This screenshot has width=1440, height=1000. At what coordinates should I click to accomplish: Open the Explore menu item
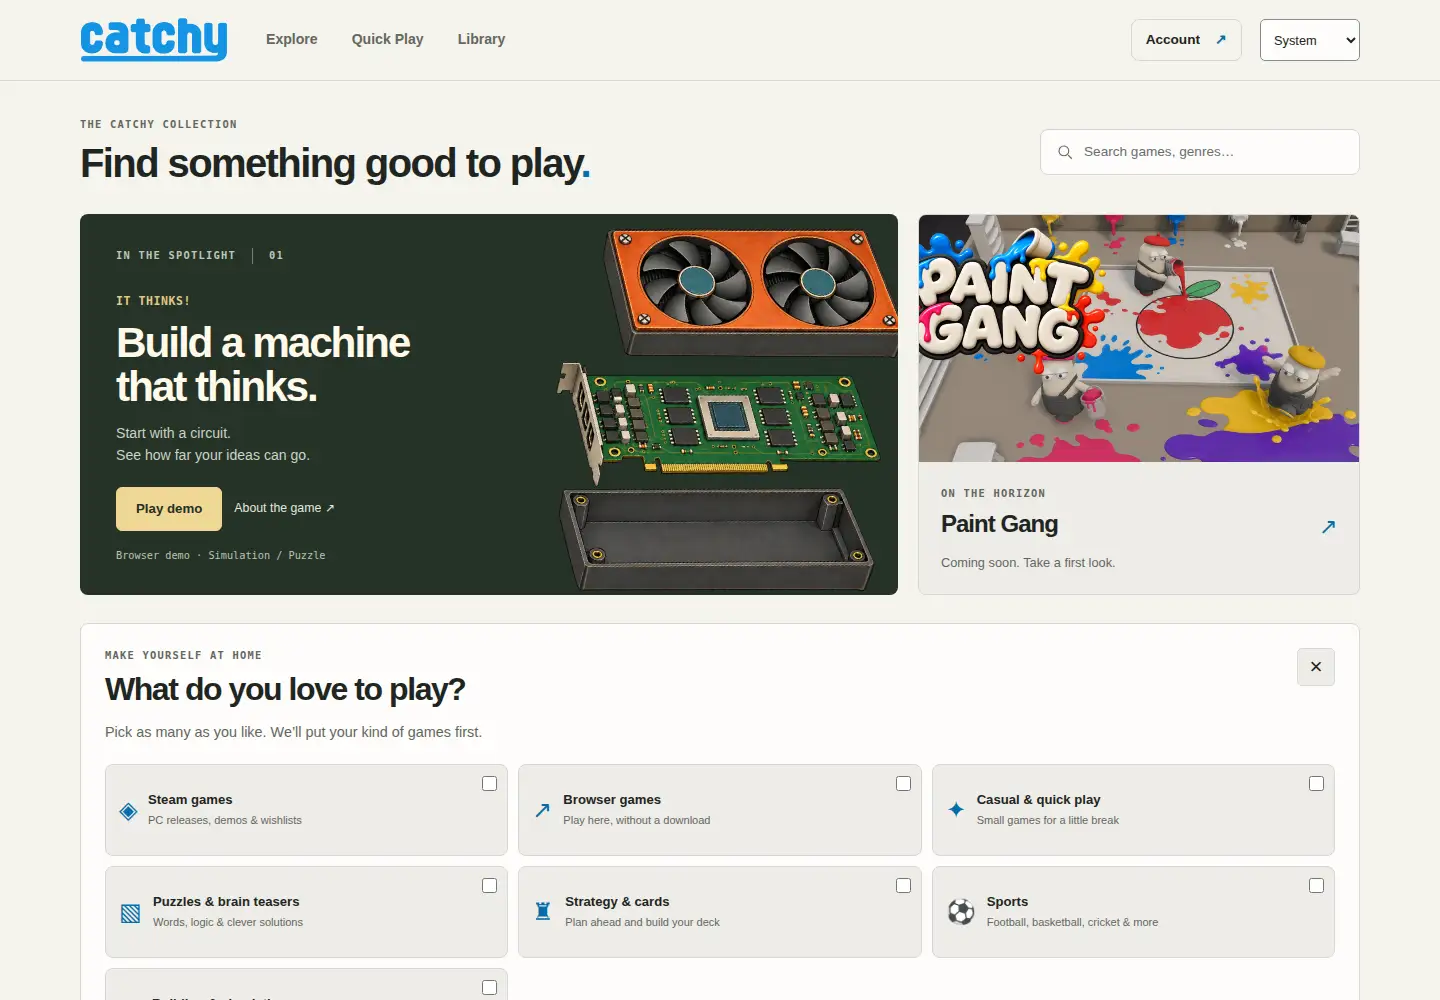click(292, 39)
